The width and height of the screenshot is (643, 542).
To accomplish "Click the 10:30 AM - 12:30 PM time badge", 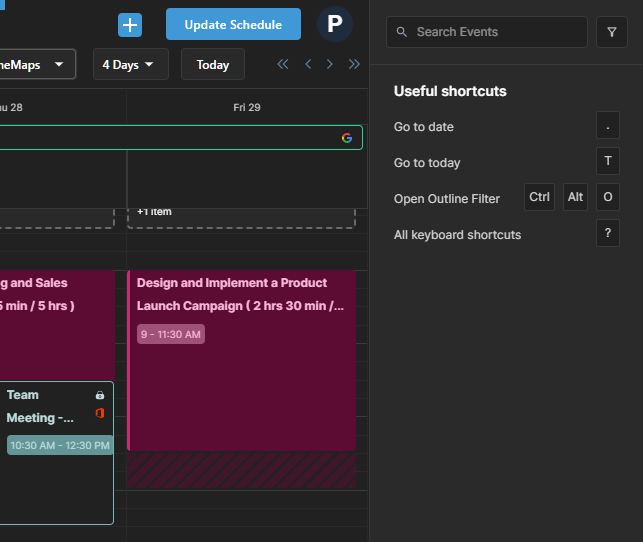I will point(60,445).
